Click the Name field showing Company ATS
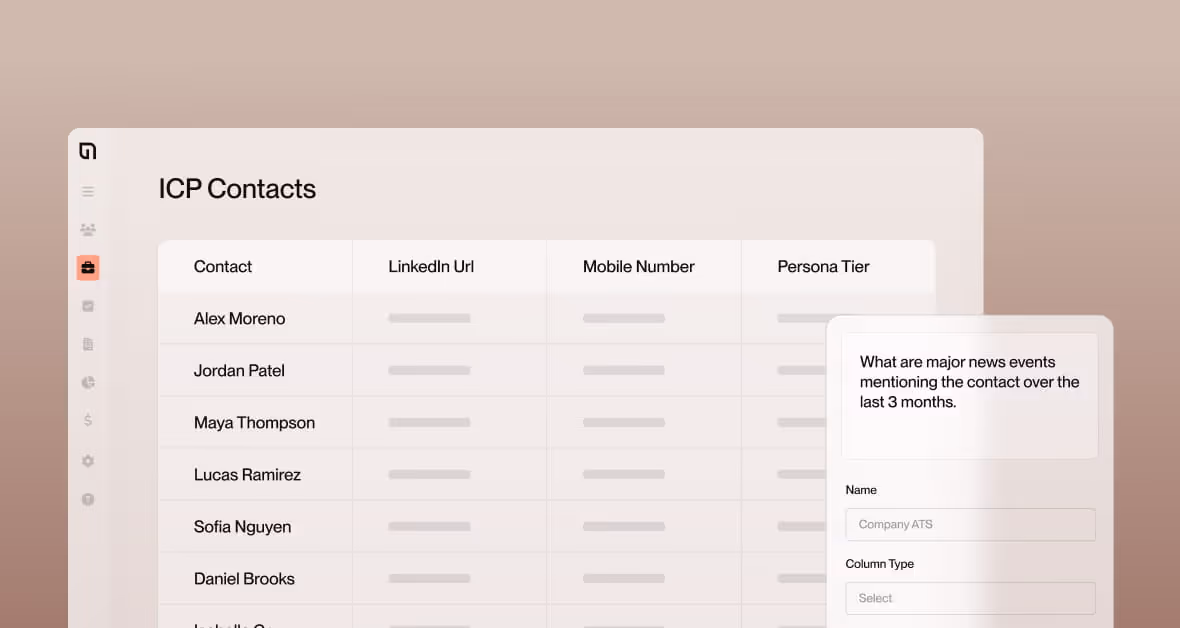This screenshot has height=628, width=1180. point(969,524)
